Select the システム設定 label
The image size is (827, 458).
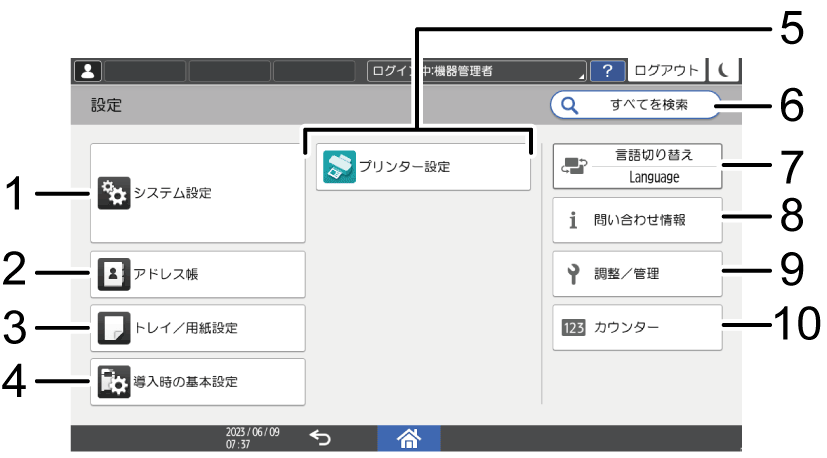(x=172, y=193)
